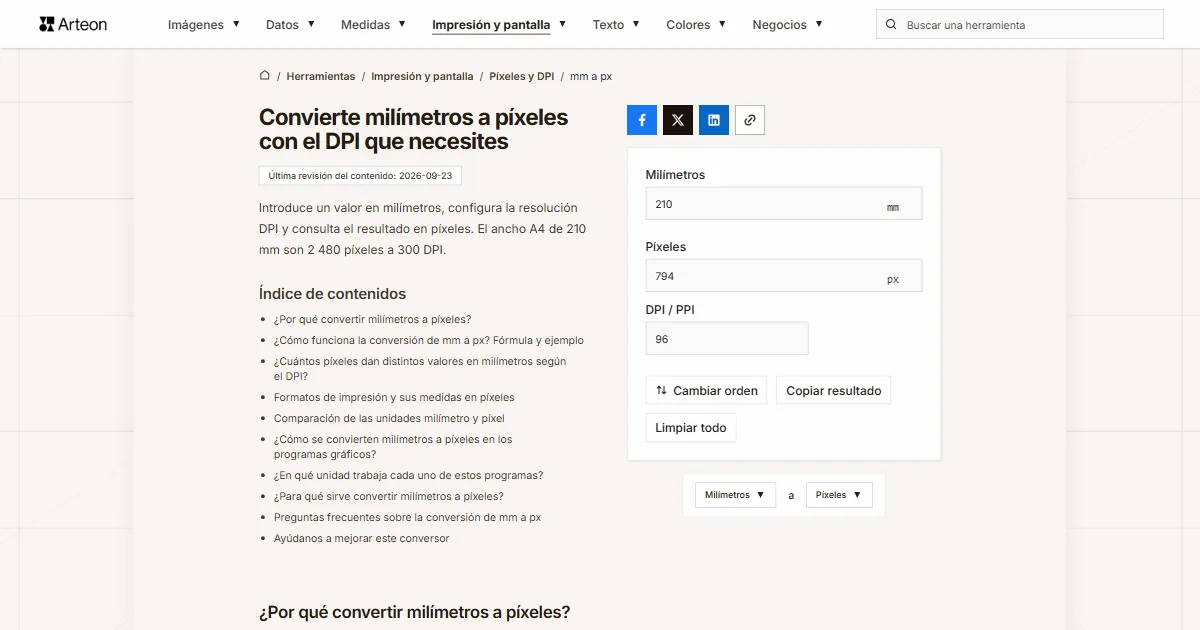This screenshot has height=630, width=1200.
Task: Copy page link icon
Action: 750,120
